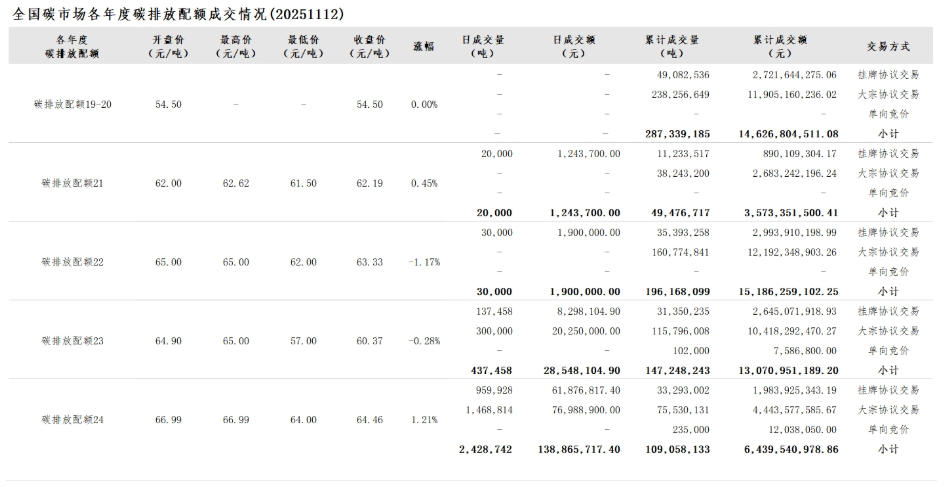Select the 碳排放配额24 row label

coord(72,420)
